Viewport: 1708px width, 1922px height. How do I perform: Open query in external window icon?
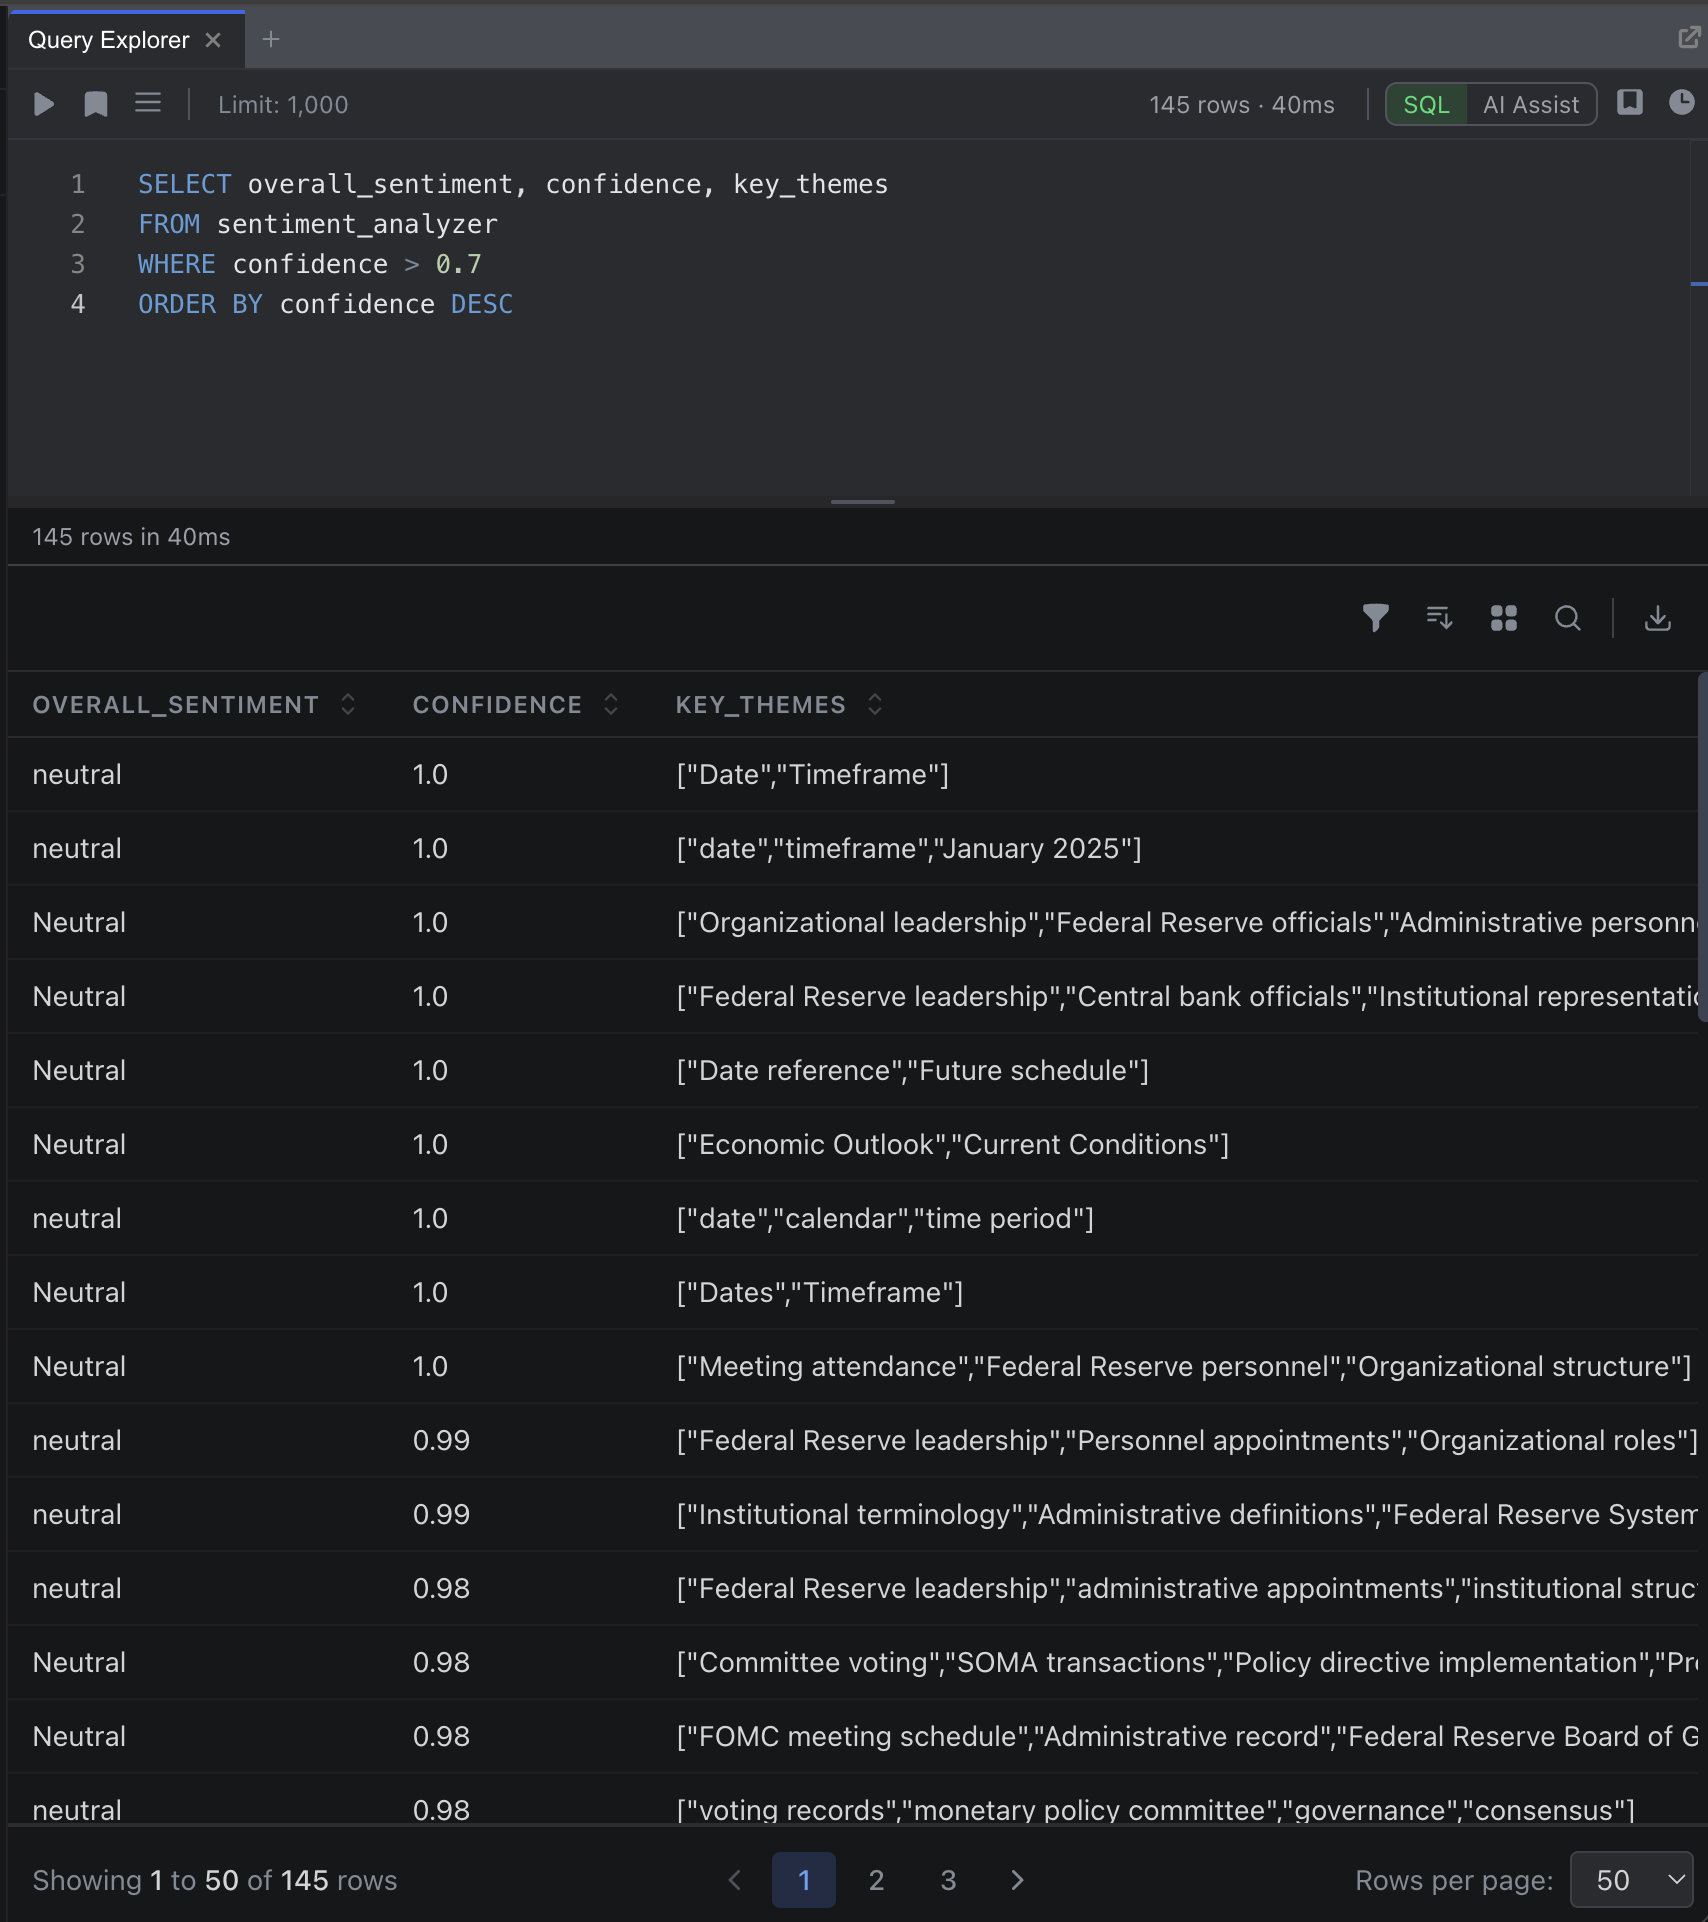[x=1688, y=39]
